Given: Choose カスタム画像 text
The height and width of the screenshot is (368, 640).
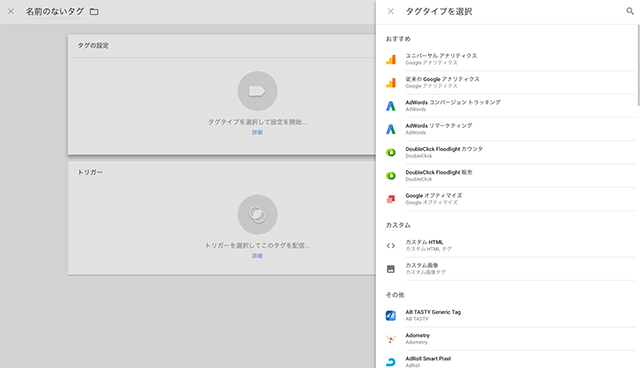Looking at the screenshot, I should pos(422,265).
